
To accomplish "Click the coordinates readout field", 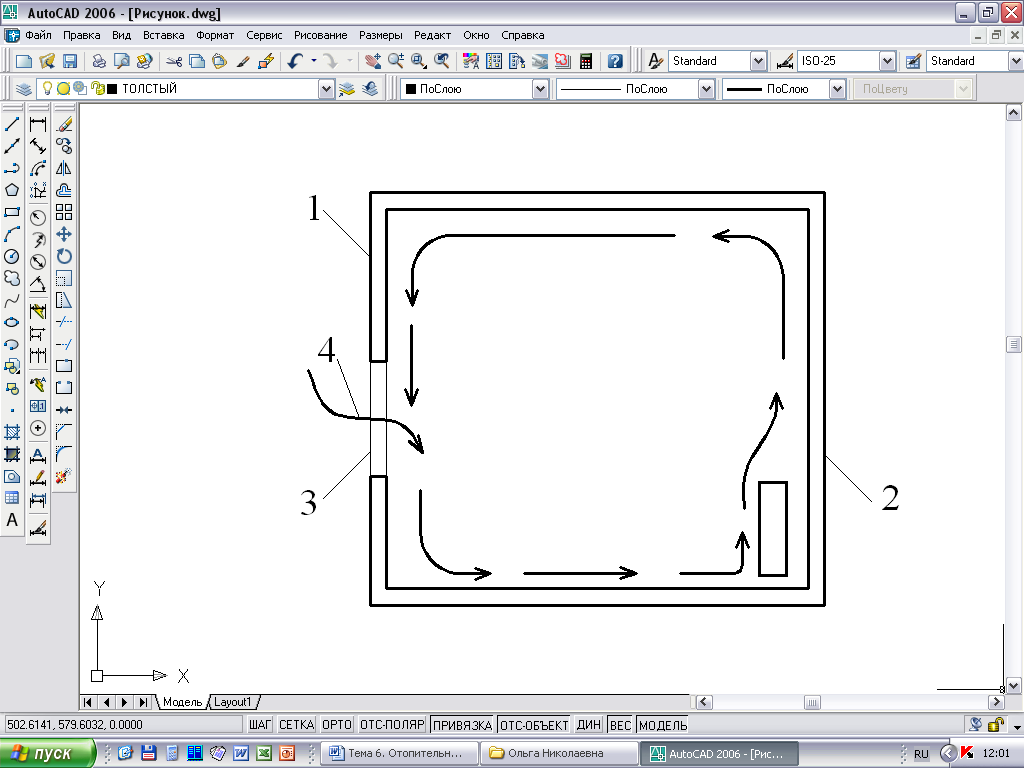I will (x=121, y=725).
